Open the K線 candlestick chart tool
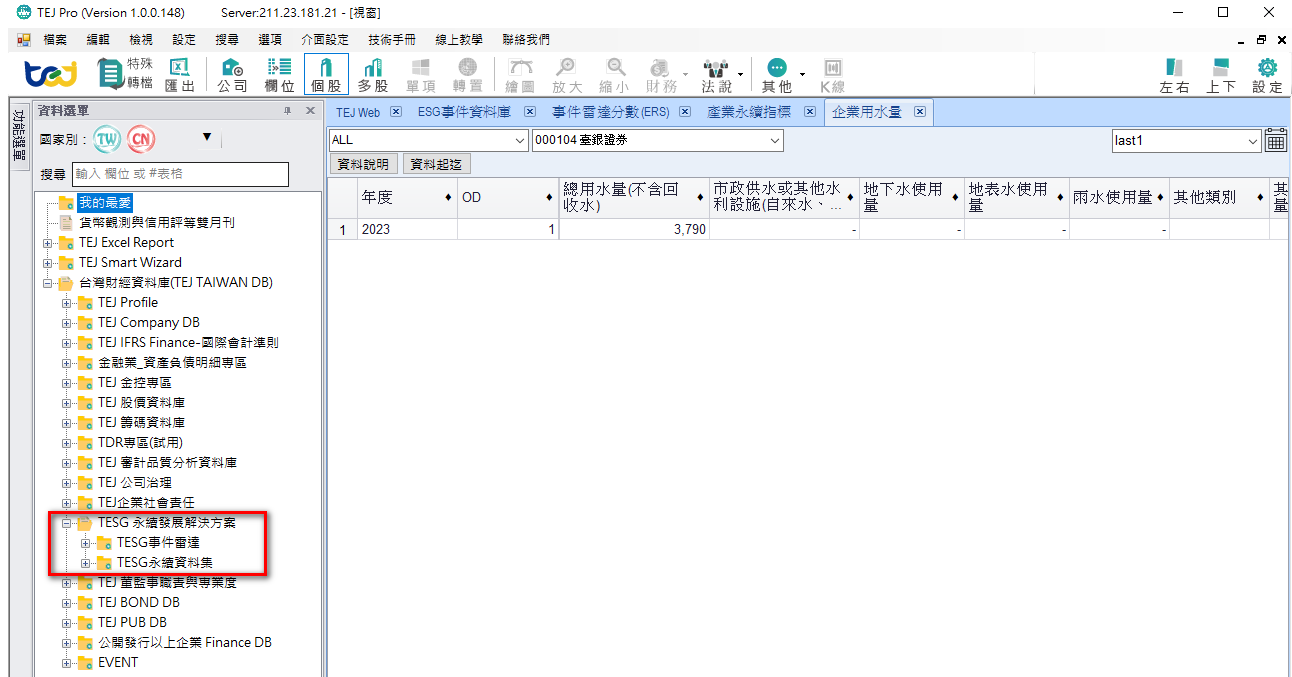The width and height of the screenshot is (1292, 677). [832, 75]
